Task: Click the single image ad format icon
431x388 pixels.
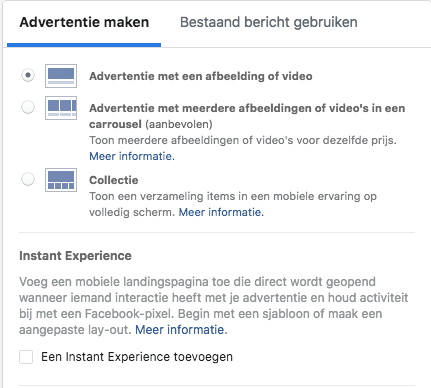Action: point(61,76)
